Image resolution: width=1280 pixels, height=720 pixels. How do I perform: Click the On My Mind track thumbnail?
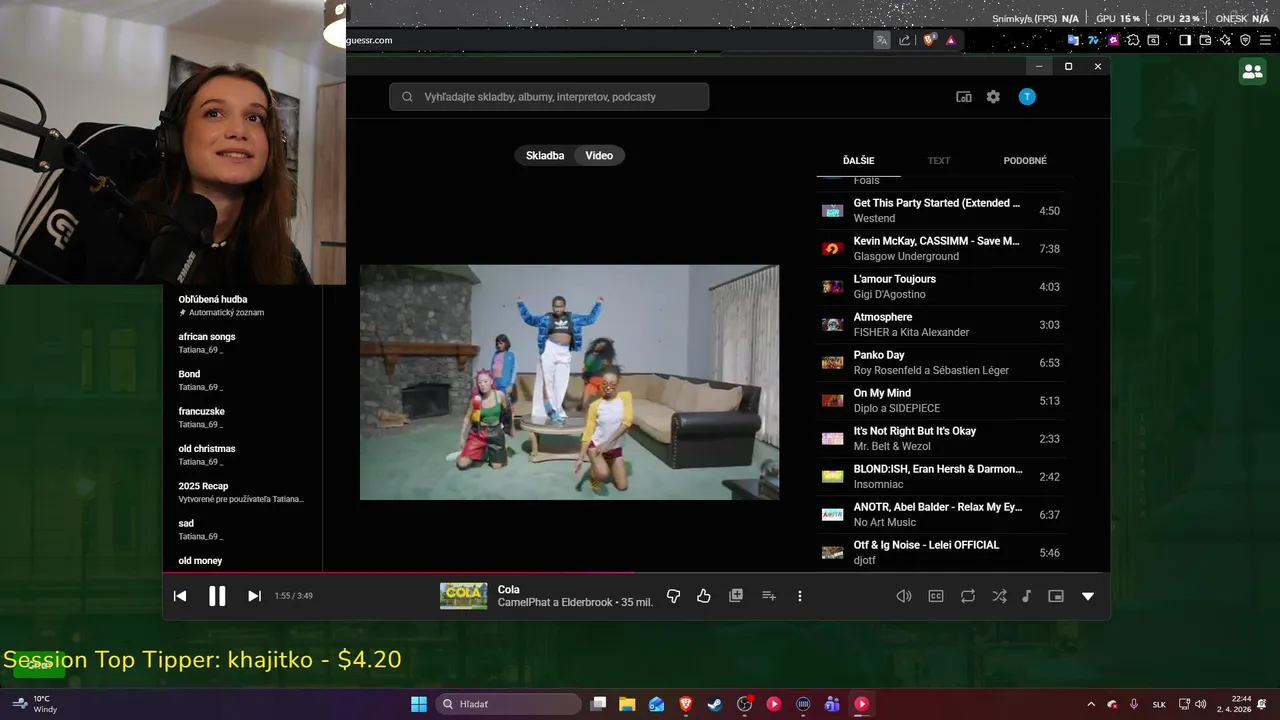tap(832, 401)
